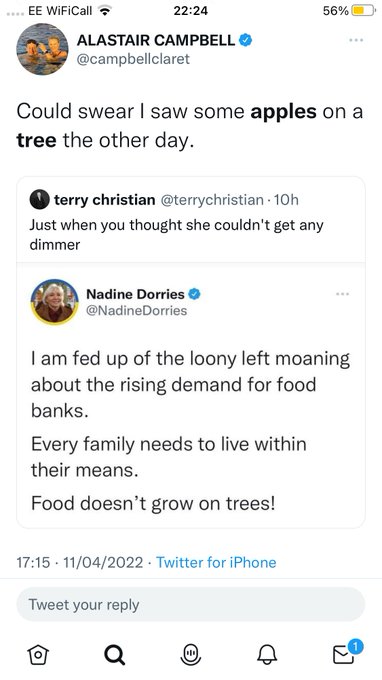Tap Nadine Dorries' verified badge
The image size is (382, 680).
(x=194, y=294)
